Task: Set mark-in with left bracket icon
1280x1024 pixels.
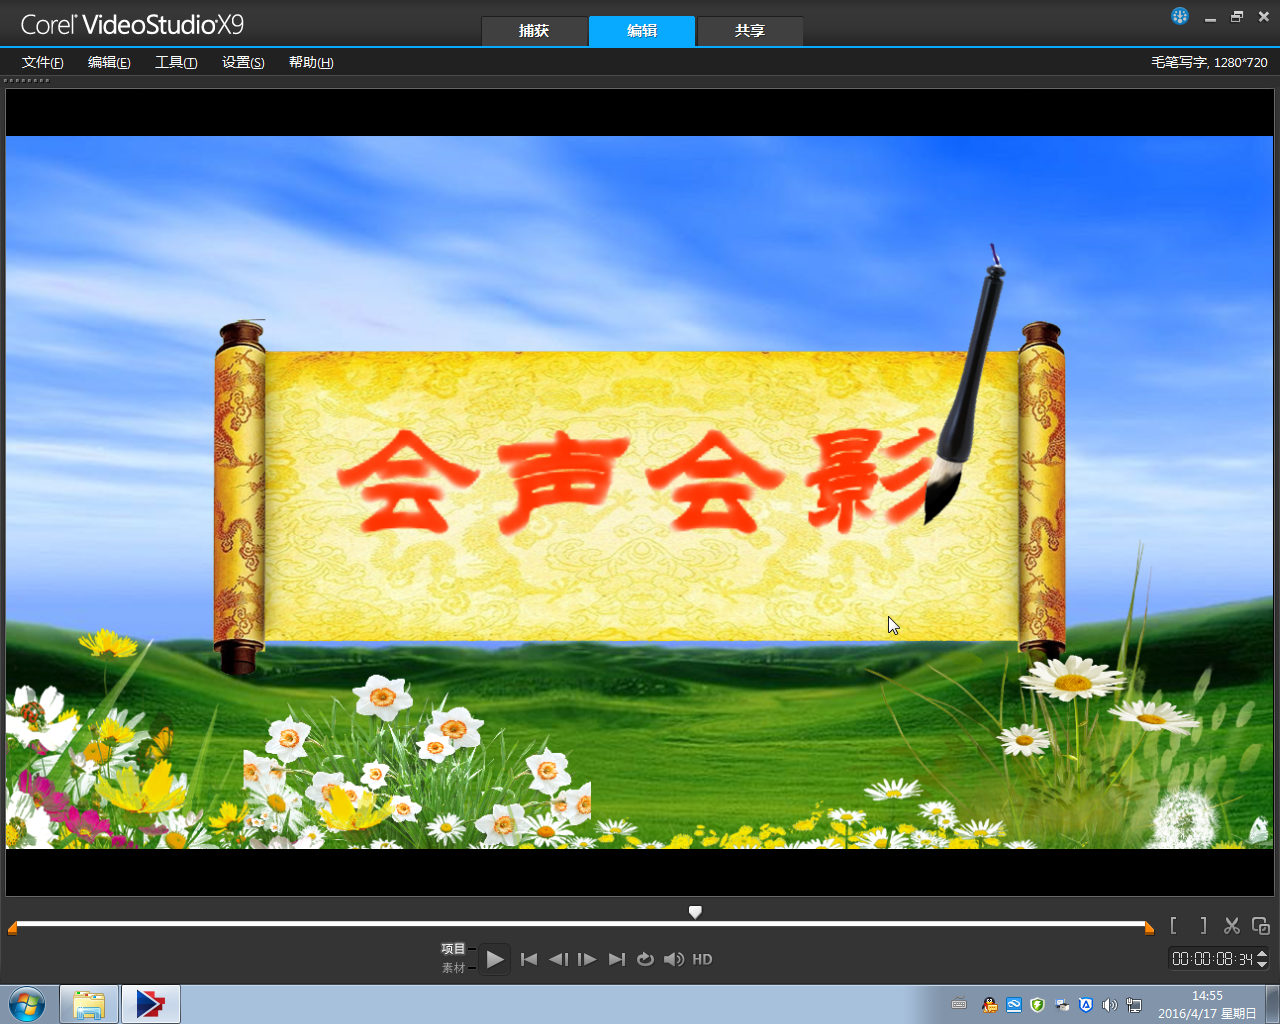Action: (1173, 926)
